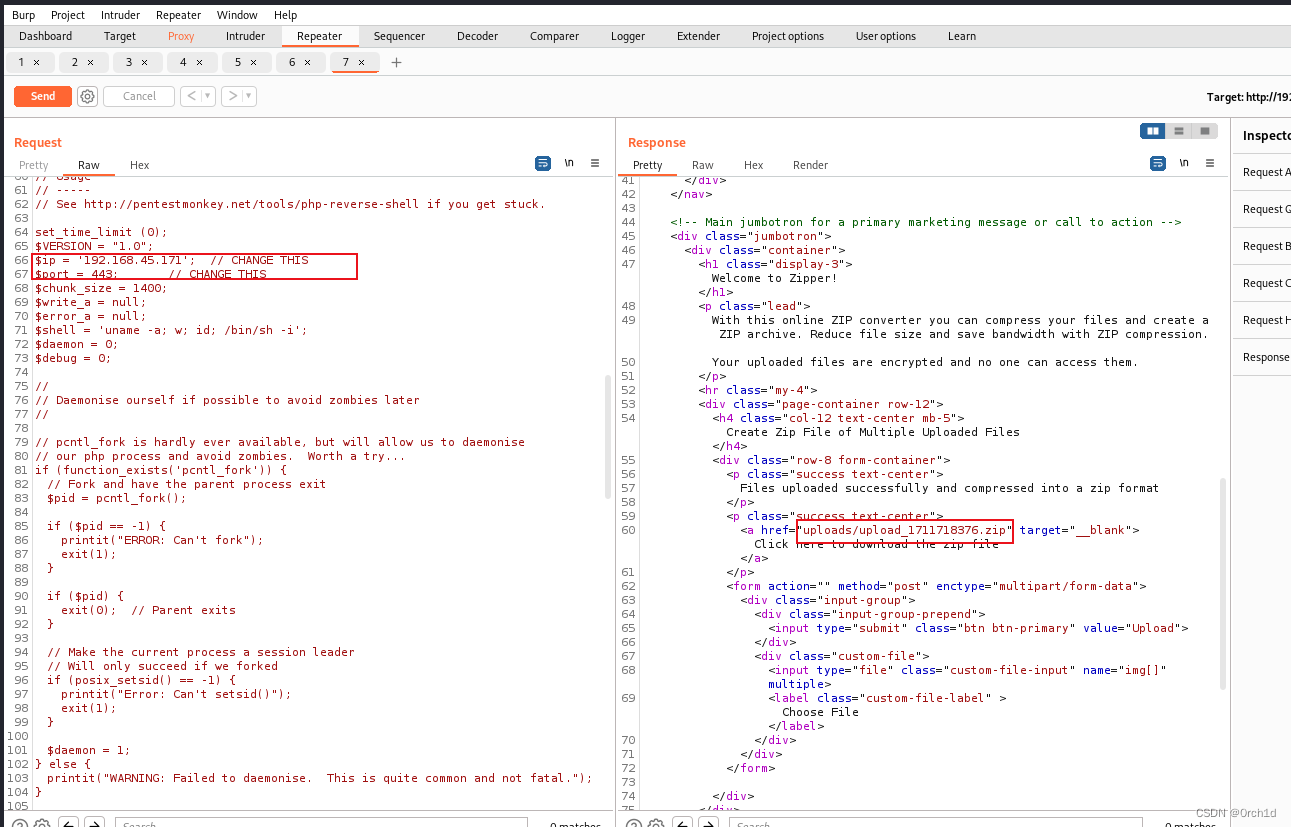Toggle word wrap icon in Response panel
This screenshot has height=827, width=1291.
click(1158, 163)
